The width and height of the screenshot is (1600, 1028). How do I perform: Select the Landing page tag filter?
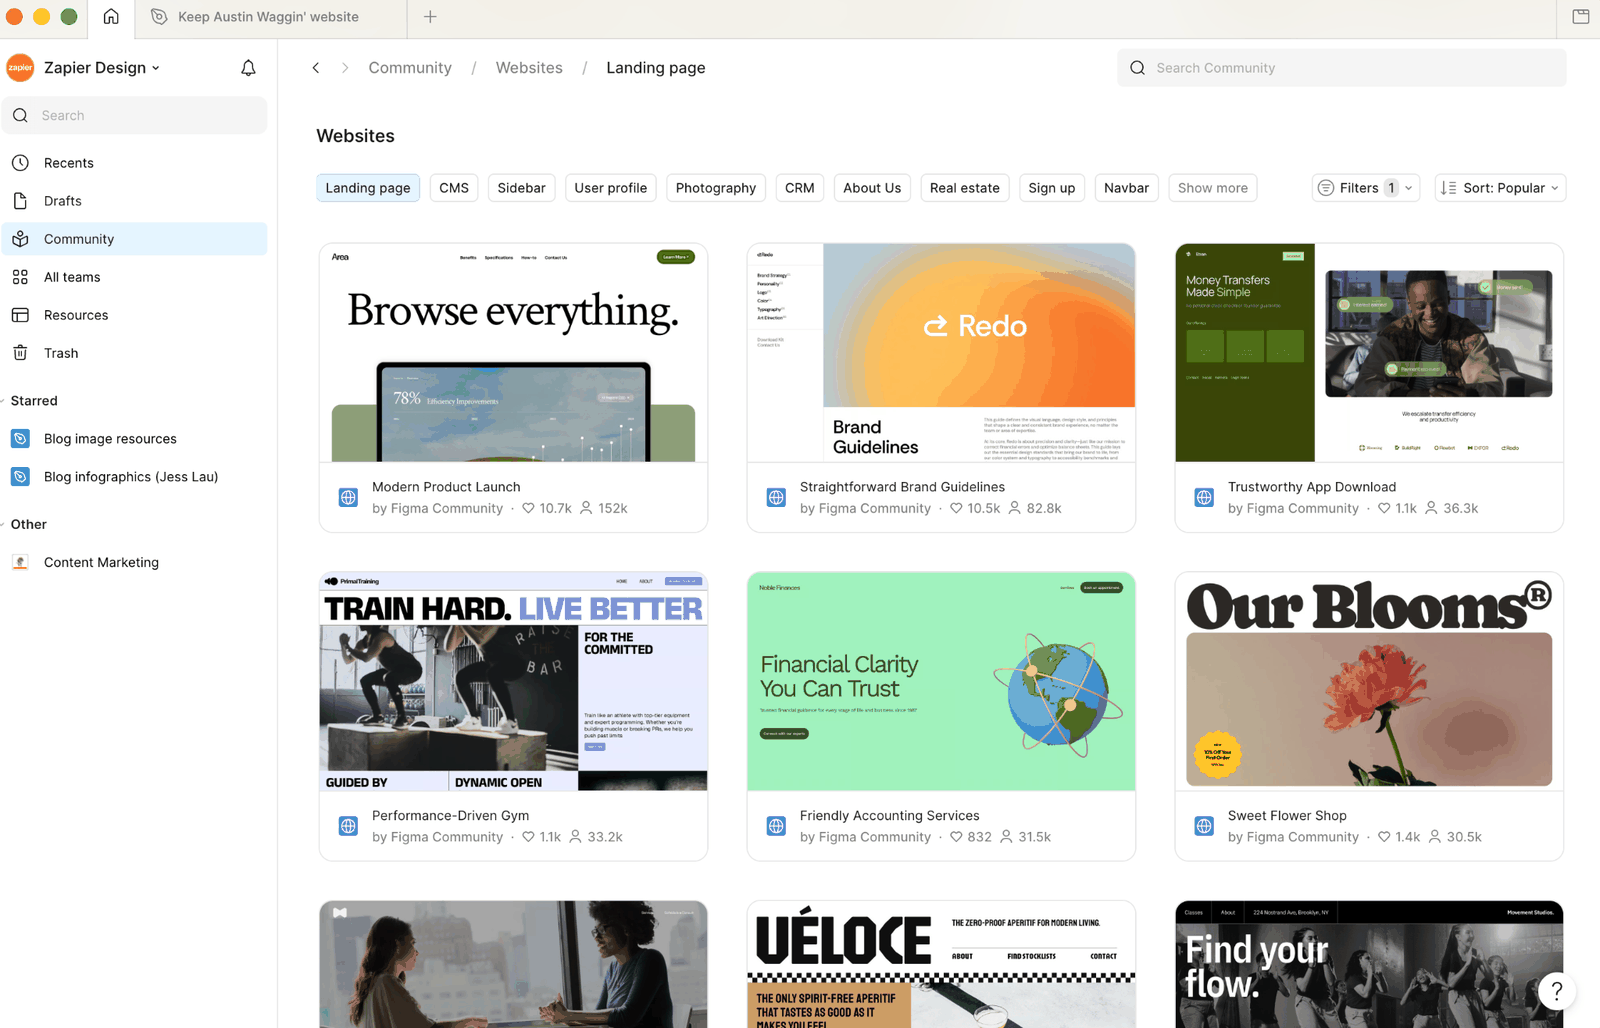click(368, 188)
